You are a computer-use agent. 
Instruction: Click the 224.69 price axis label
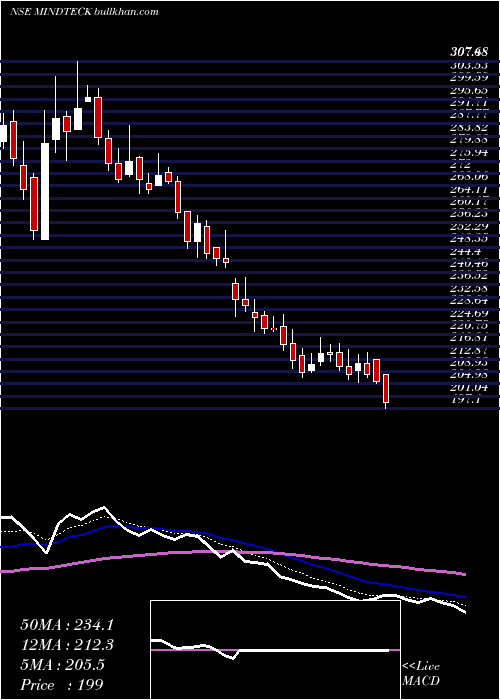[468, 313]
